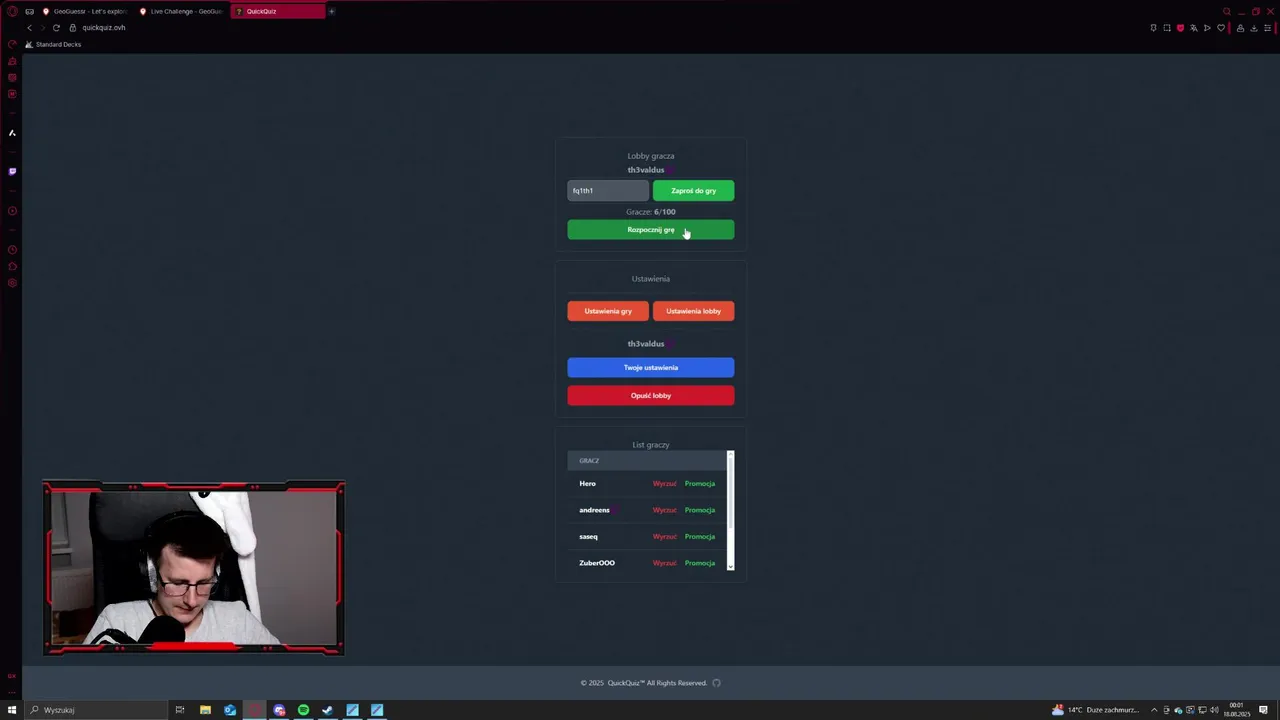1280x720 pixels.
Task: Click the player list scroll down arrow
Action: click(730, 567)
